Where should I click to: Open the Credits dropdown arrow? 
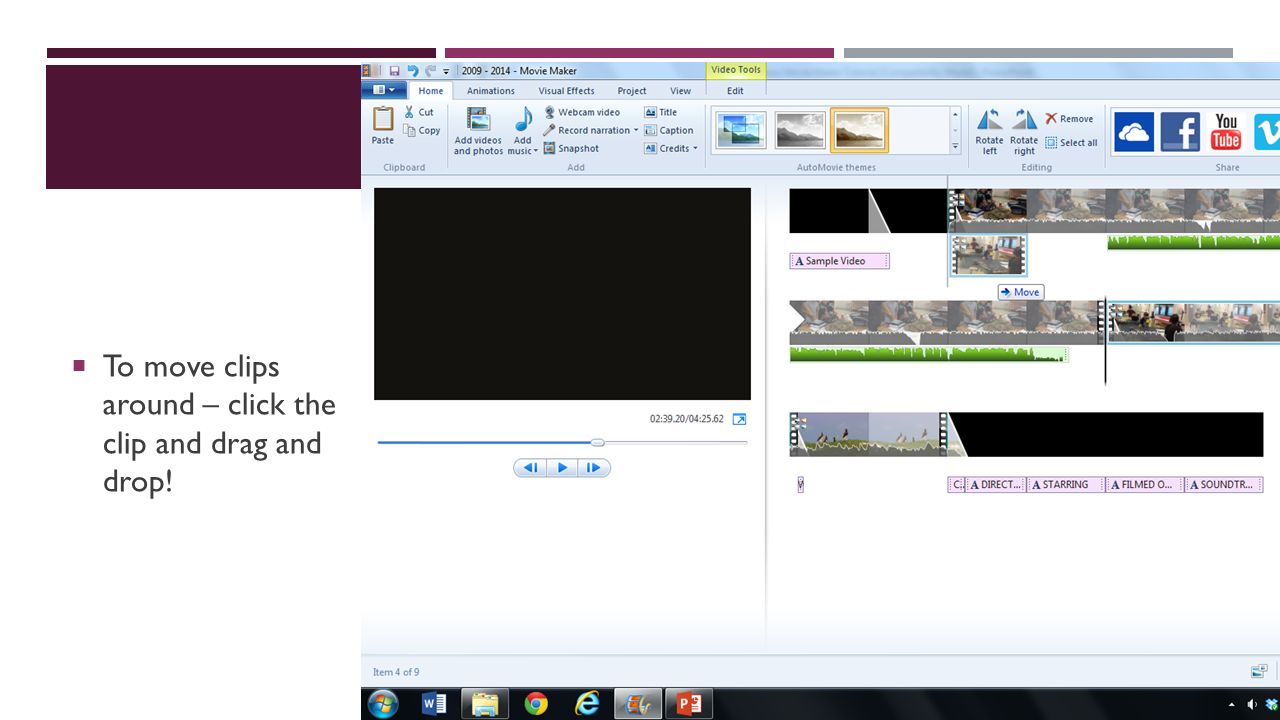(695, 149)
